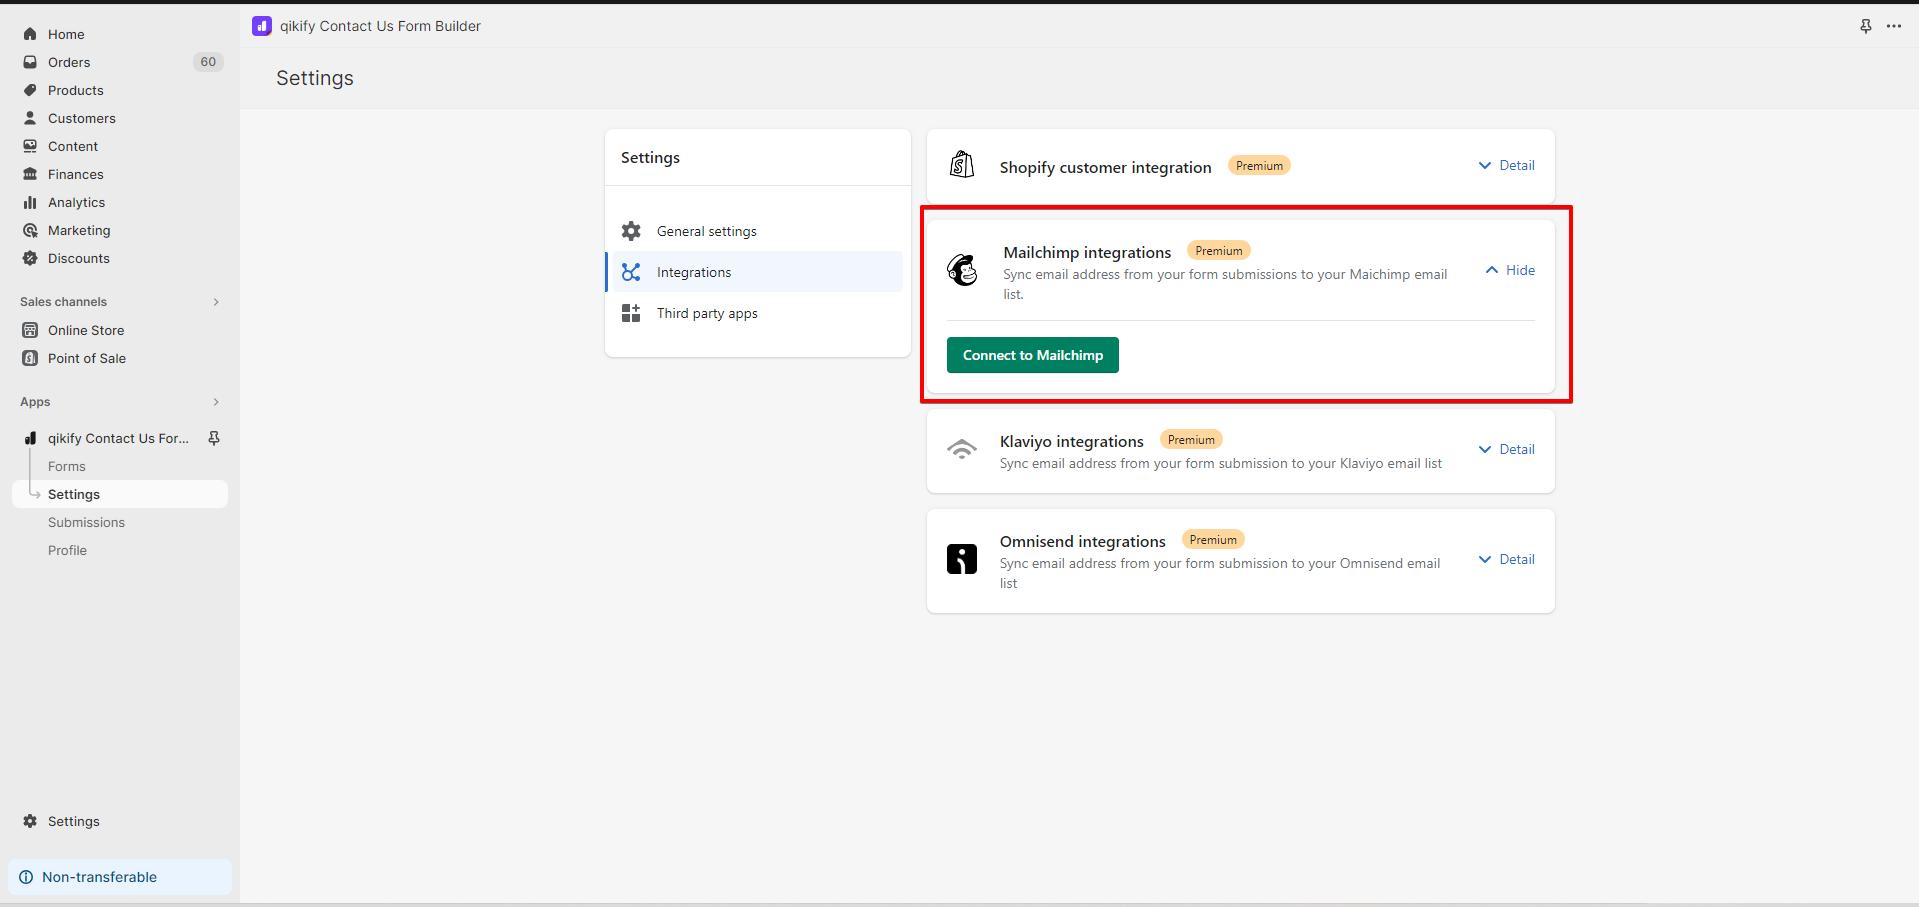Expand the Sales channels chevron
Viewport: 1919px width, 907px height.
pyautogui.click(x=216, y=302)
